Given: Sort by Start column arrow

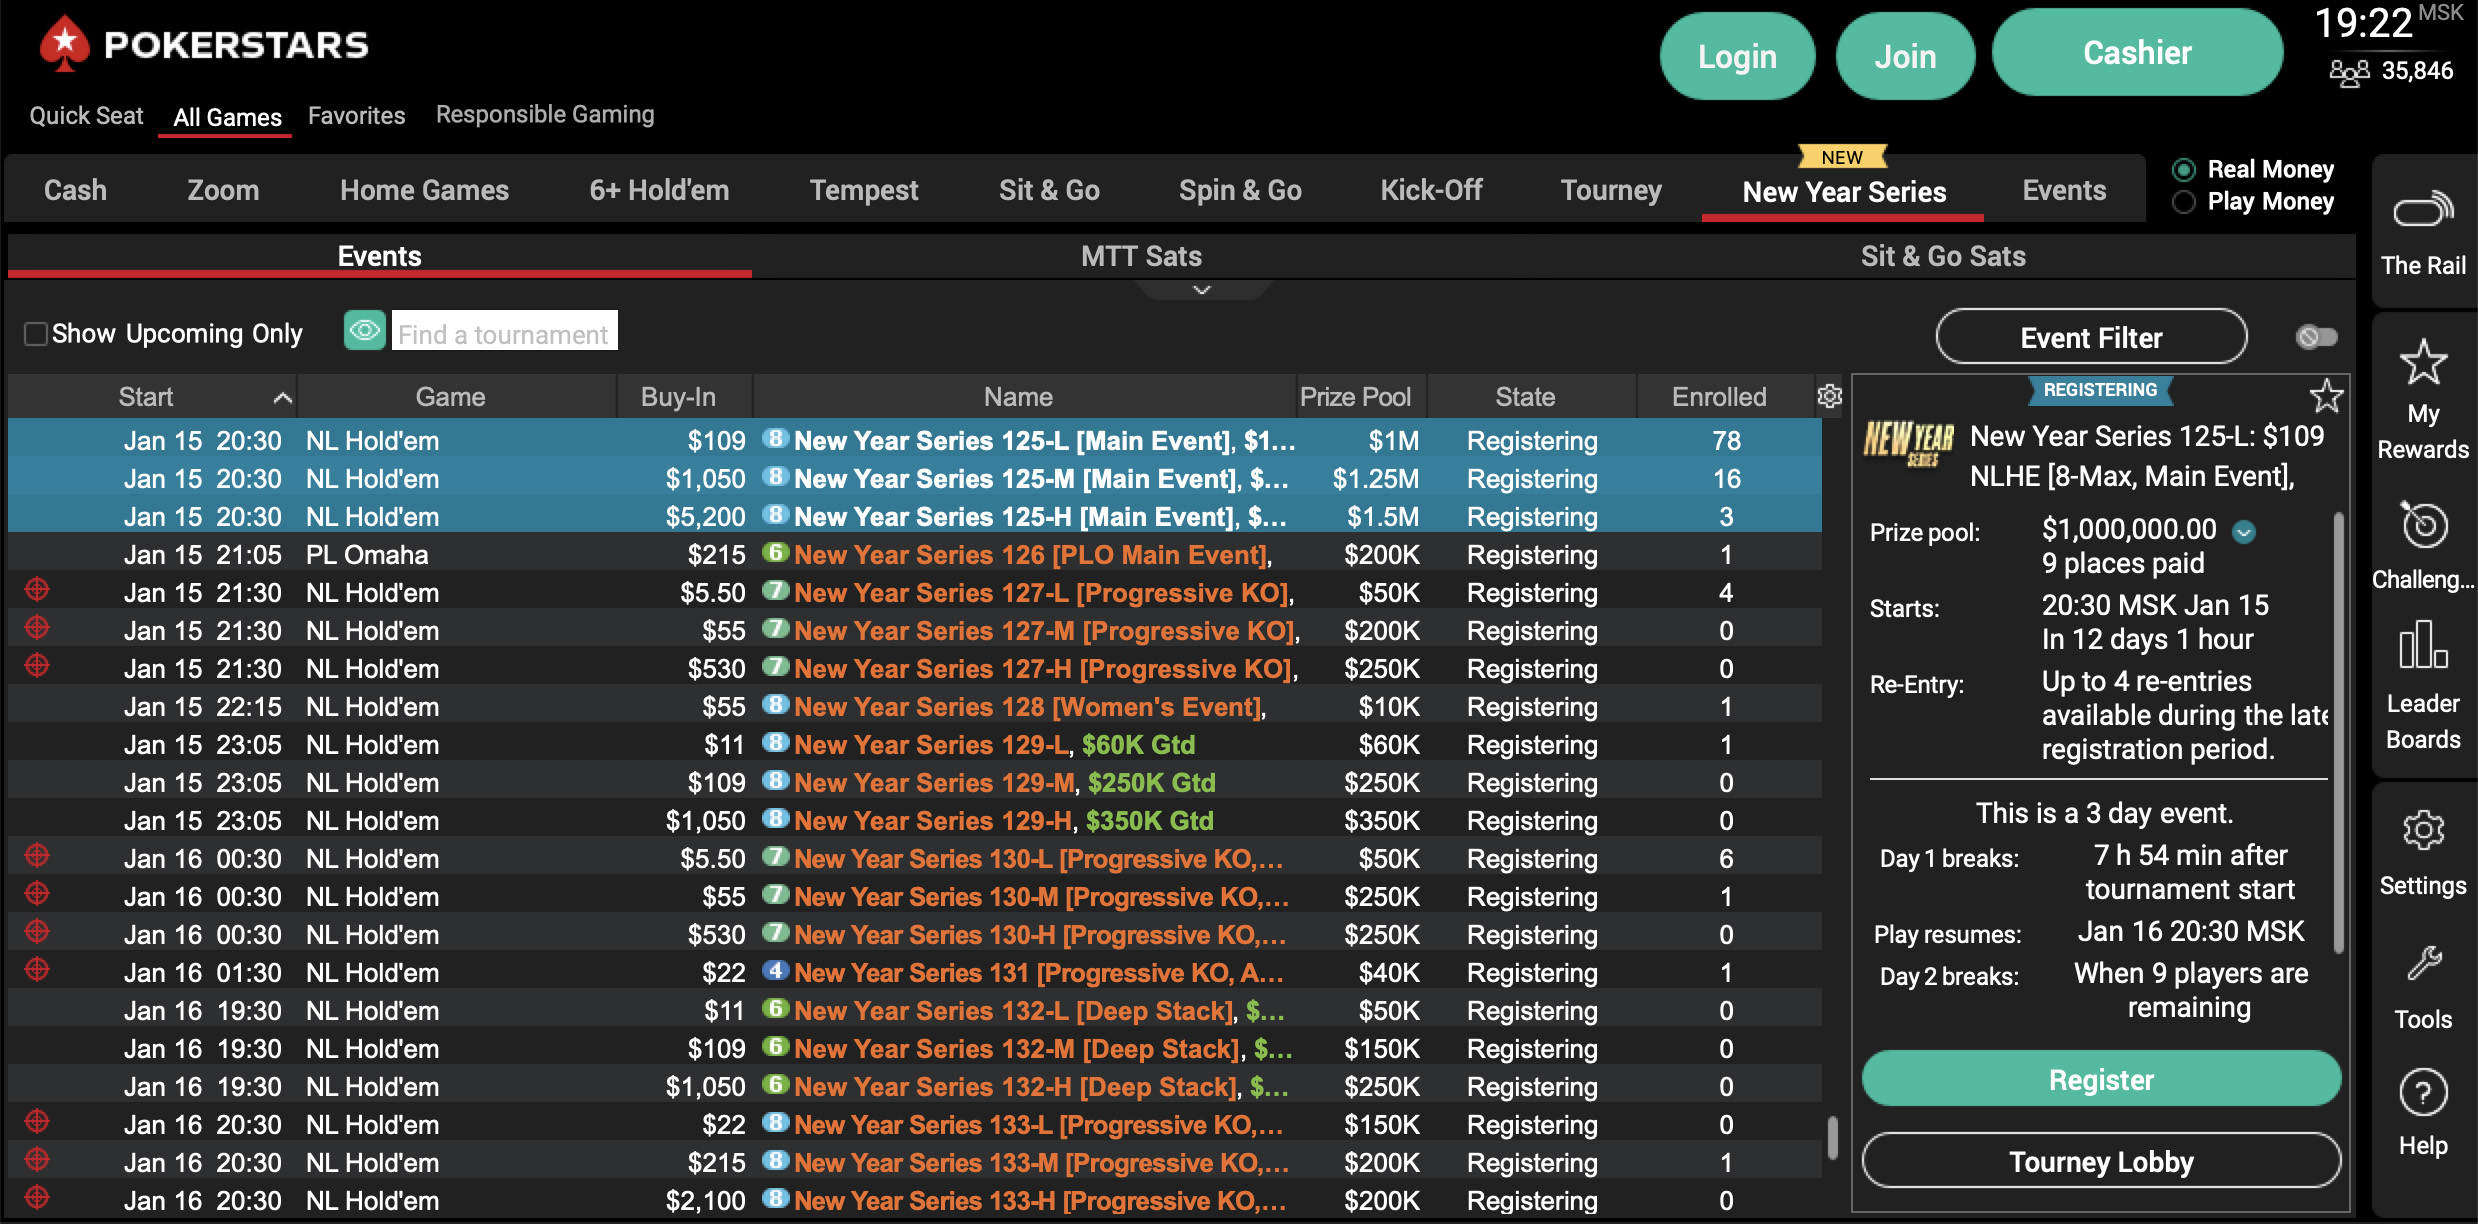Looking at the screenshot, I should 283,398.
